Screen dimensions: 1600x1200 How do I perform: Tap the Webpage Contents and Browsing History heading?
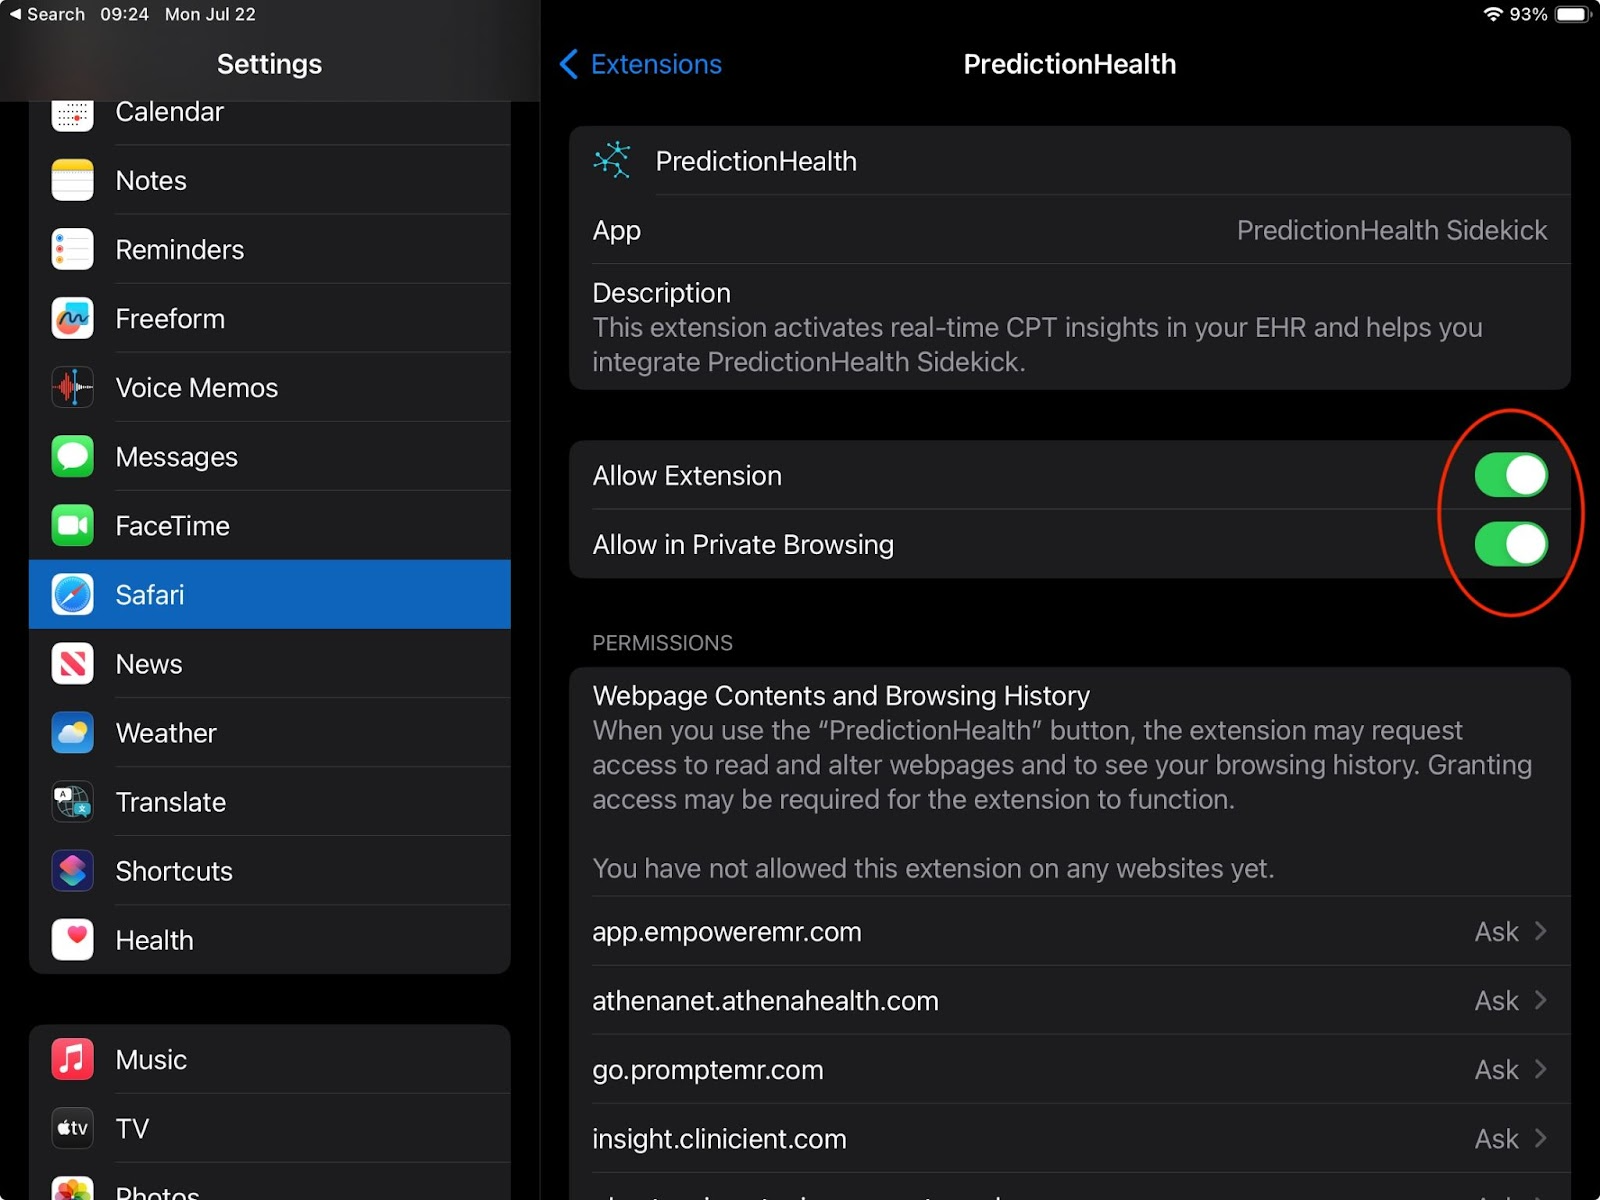(x=841, y=695)
